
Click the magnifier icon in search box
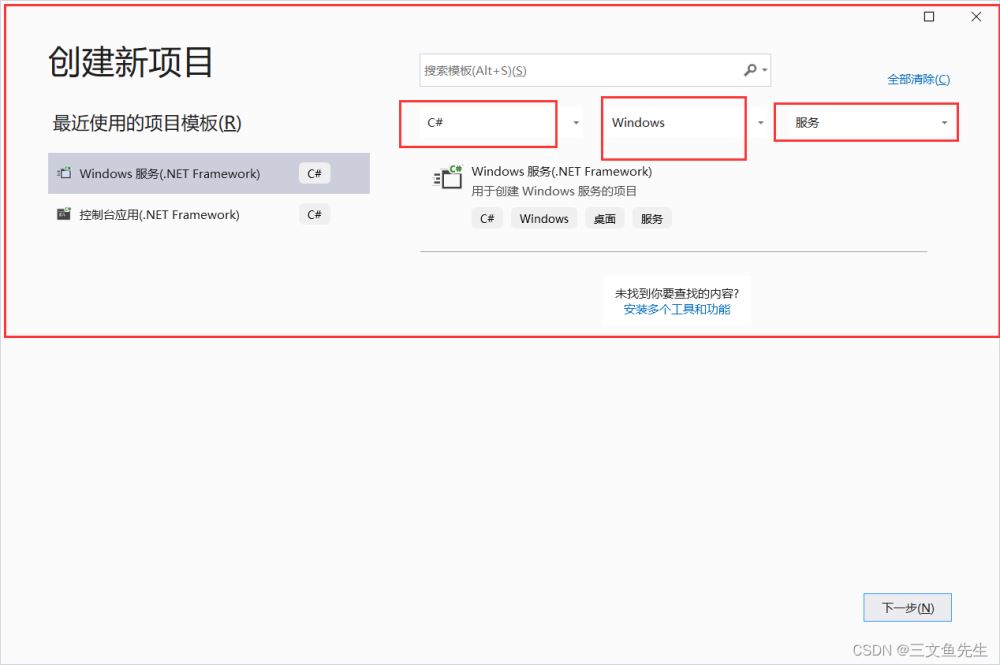(x=751, y=70)
